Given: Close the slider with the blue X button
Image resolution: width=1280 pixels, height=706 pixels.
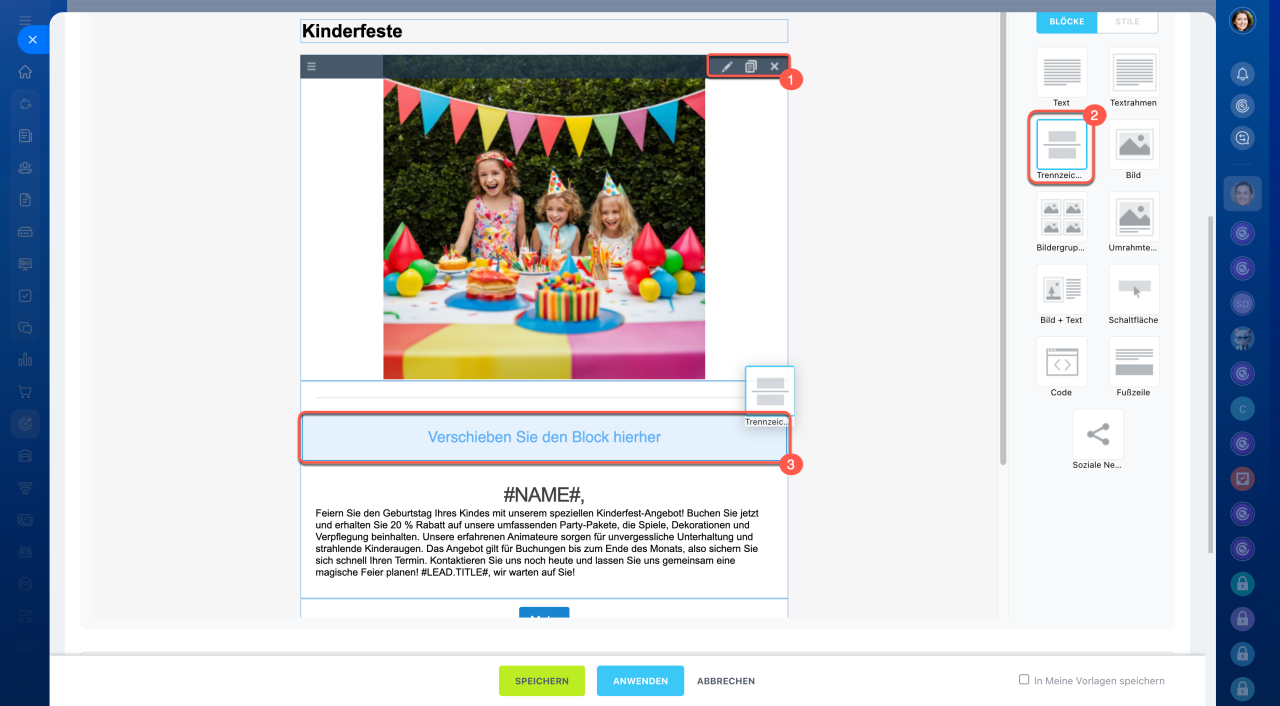Looking at the screenshot, I should (x=32, y=40).
